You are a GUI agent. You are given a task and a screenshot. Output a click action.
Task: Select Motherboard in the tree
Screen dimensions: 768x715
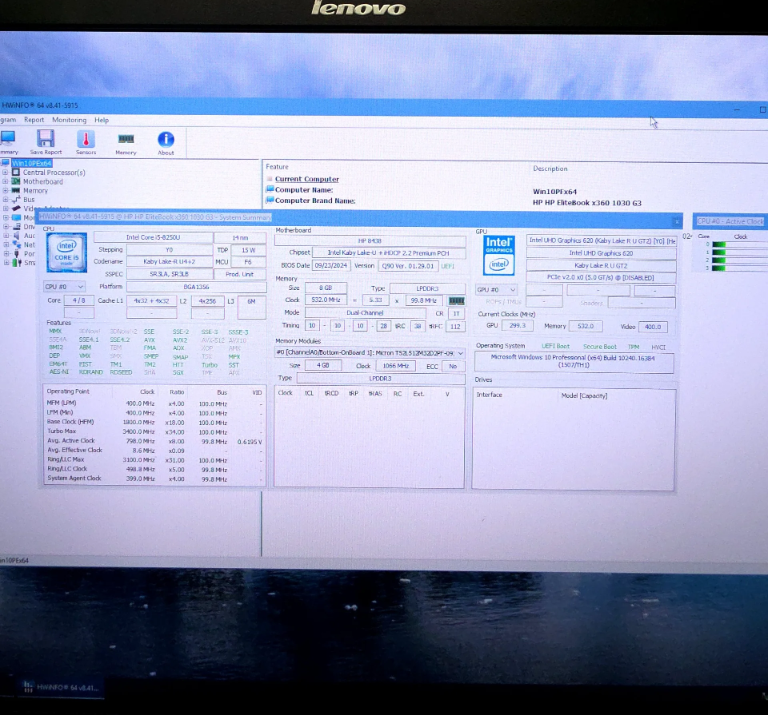pos(43,181)
